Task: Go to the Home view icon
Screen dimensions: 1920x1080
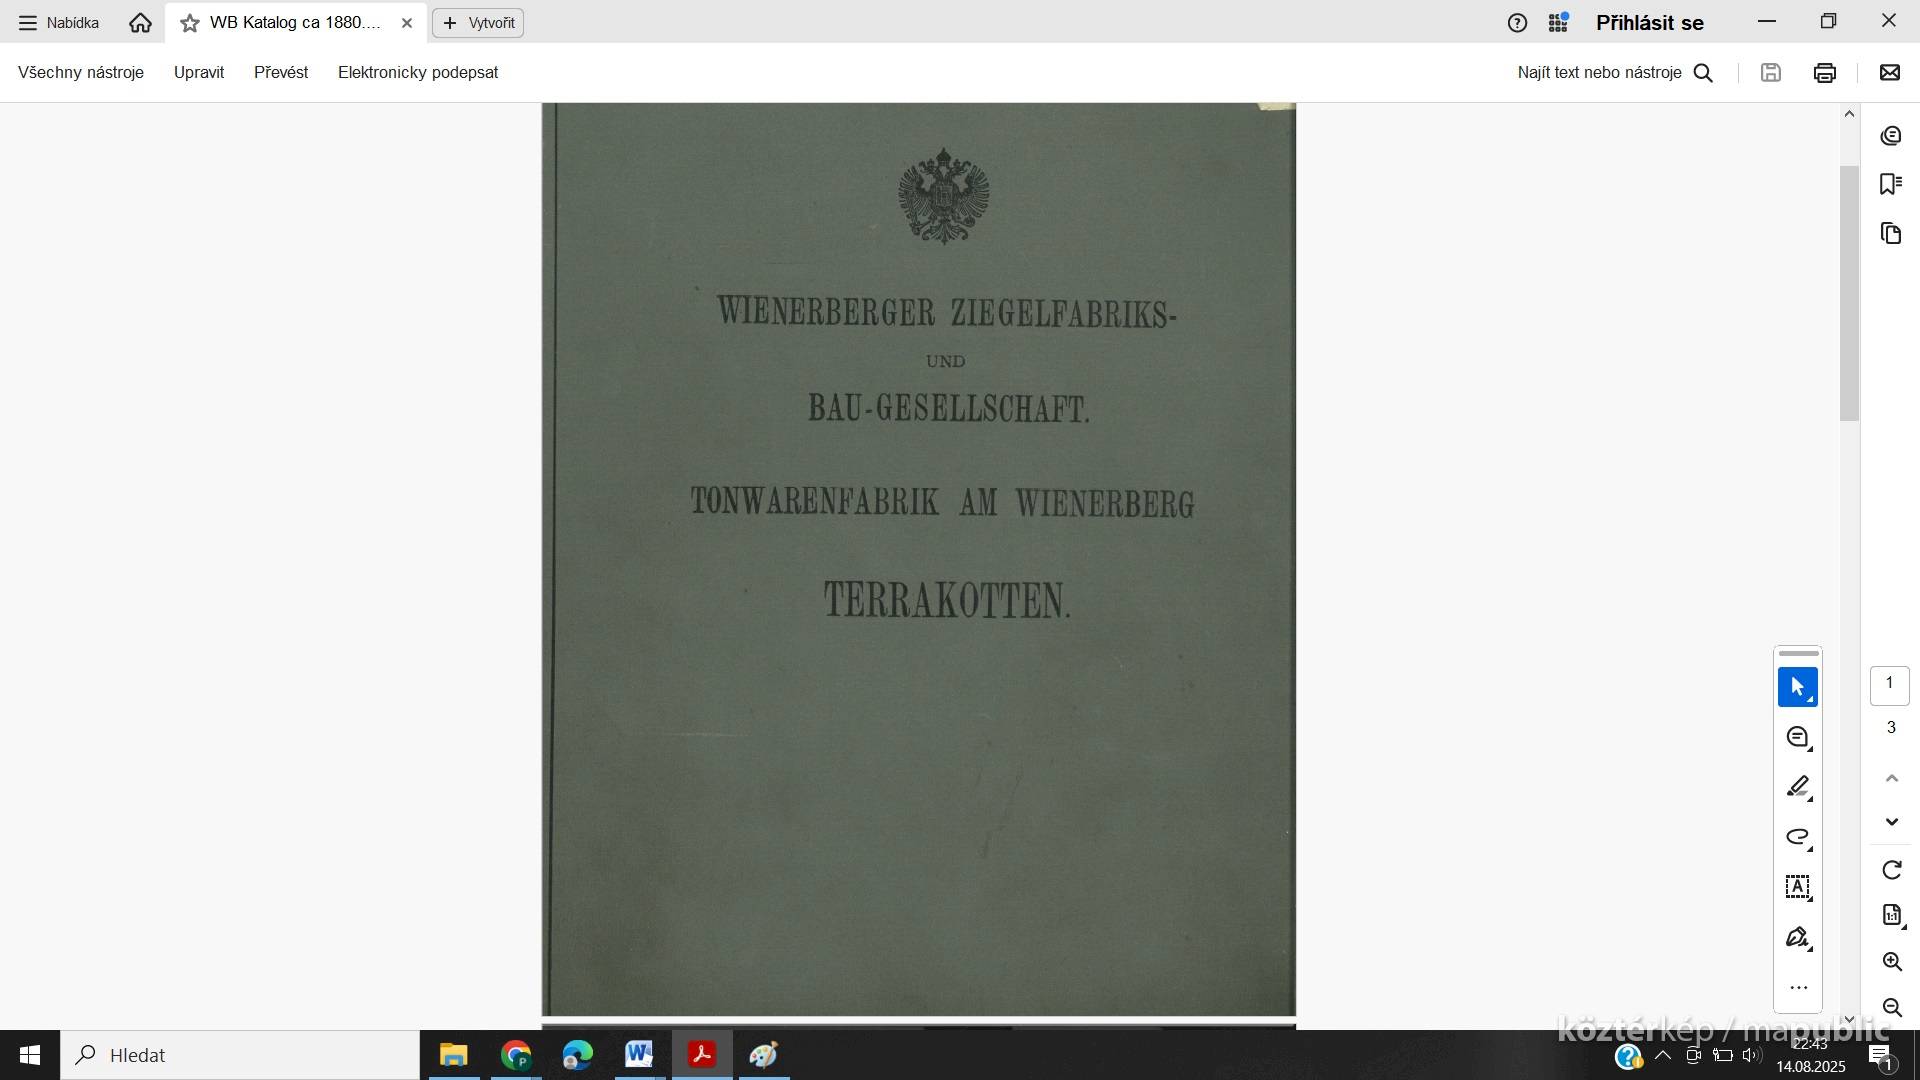Action: pos(140,22)
